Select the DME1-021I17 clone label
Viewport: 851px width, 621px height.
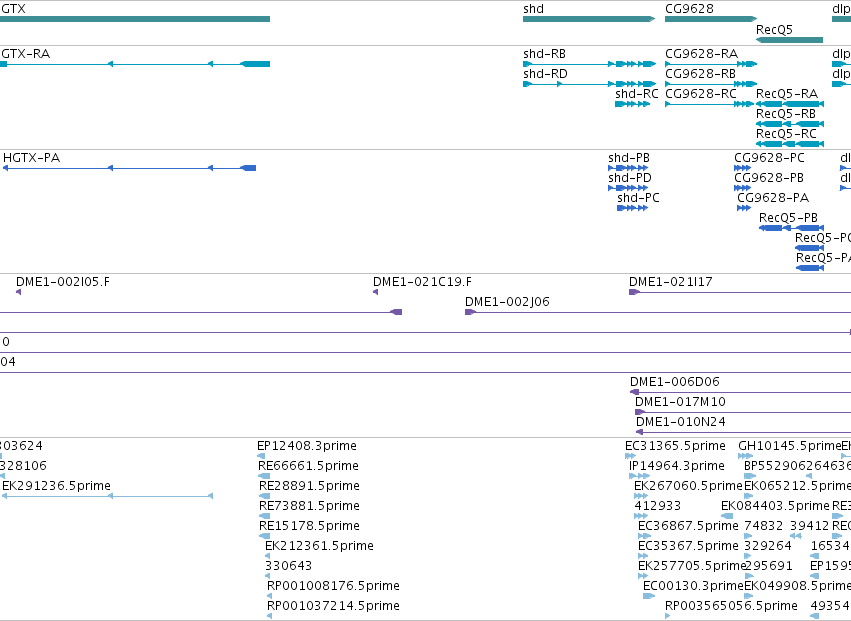tap(670, 282)
